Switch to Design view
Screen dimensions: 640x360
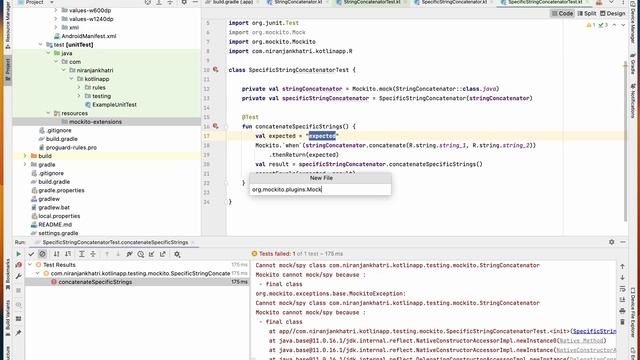point(612,13)
